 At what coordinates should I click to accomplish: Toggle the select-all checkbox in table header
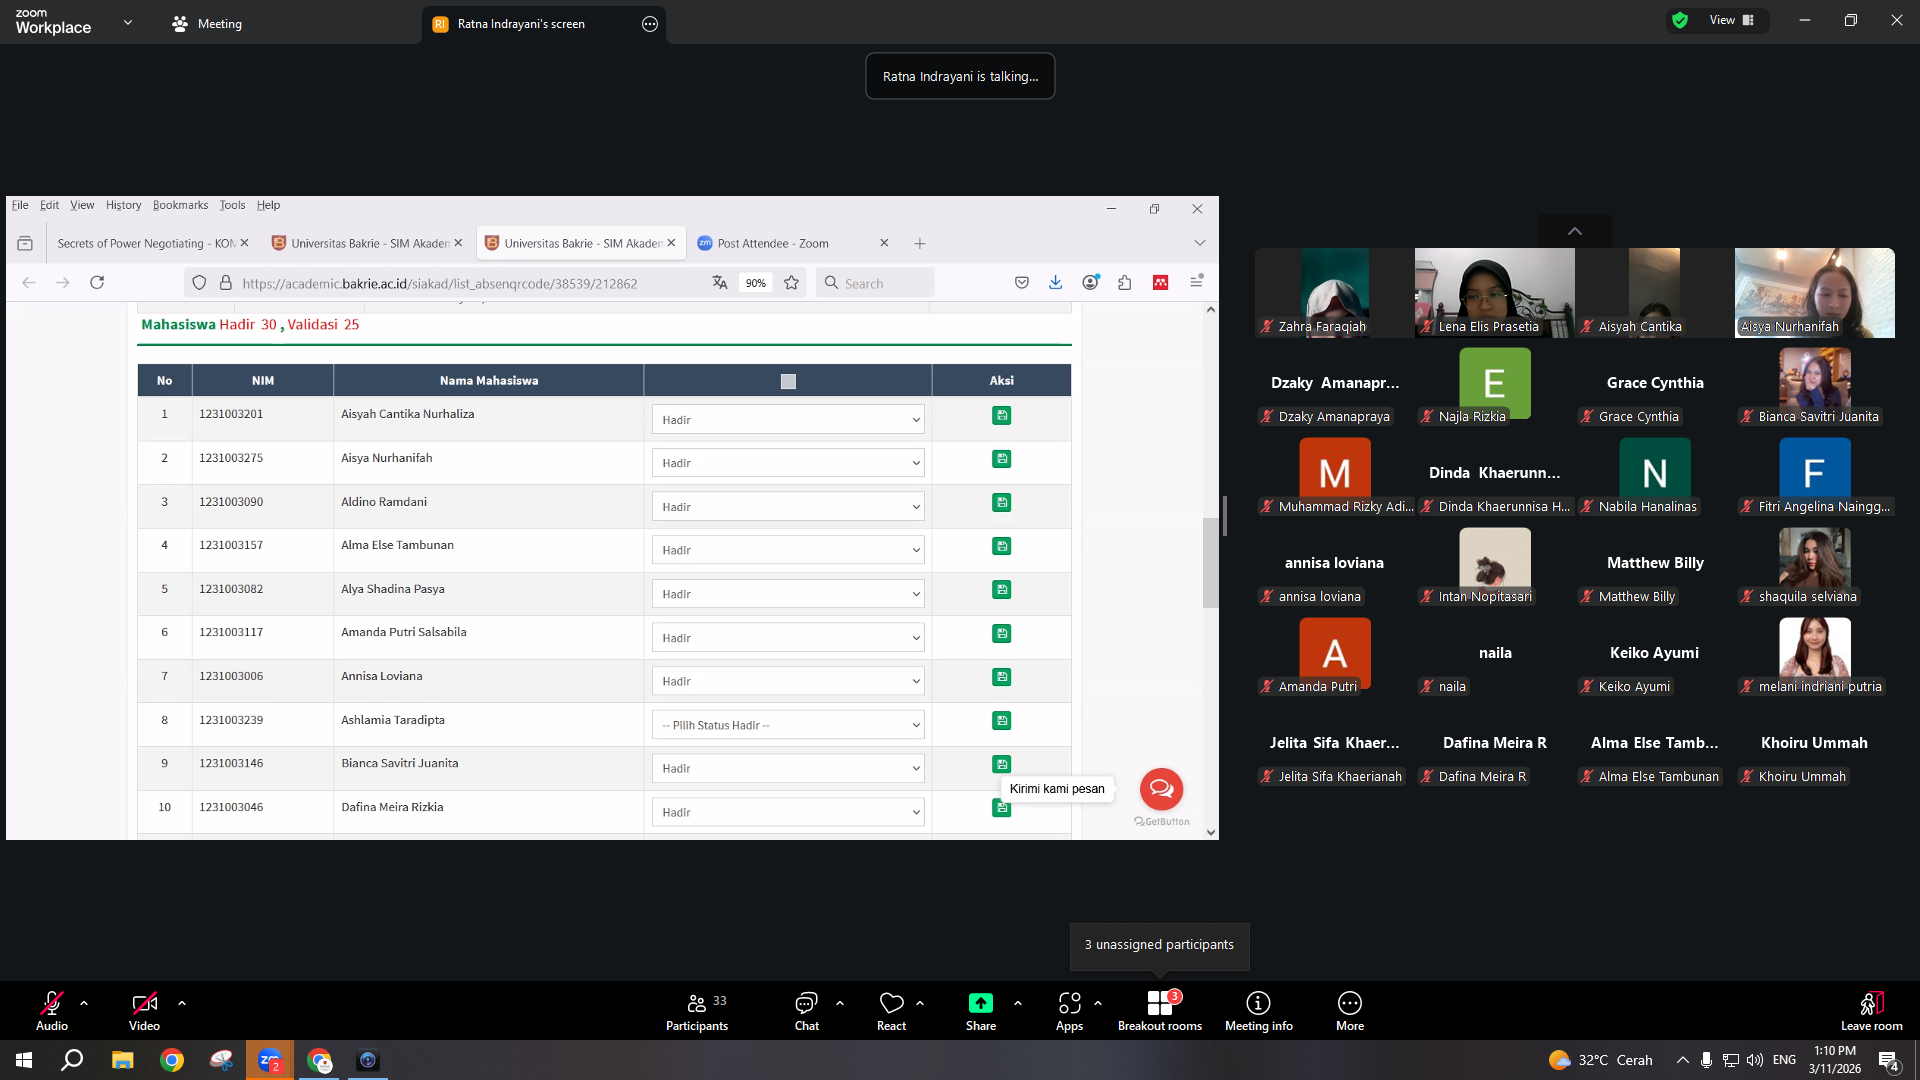pos(788,381)
